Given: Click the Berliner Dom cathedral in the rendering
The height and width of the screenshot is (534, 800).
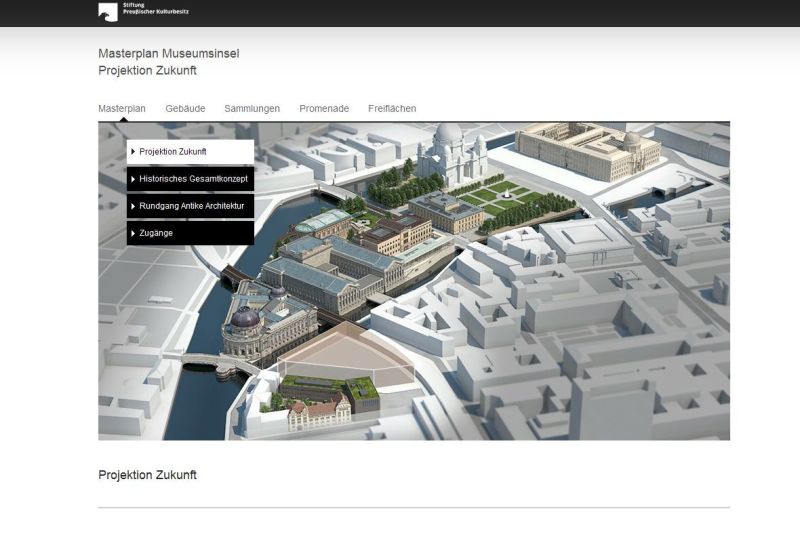Looking at the screenshot, I should pos(452,153).
